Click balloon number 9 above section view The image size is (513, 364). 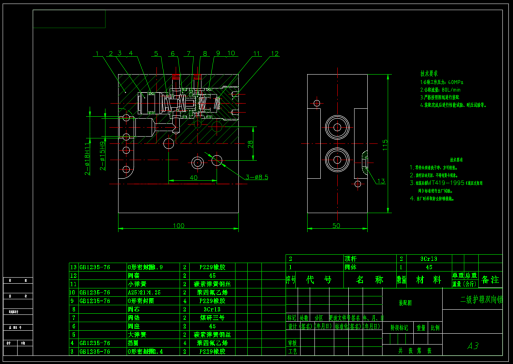(218, 53)
